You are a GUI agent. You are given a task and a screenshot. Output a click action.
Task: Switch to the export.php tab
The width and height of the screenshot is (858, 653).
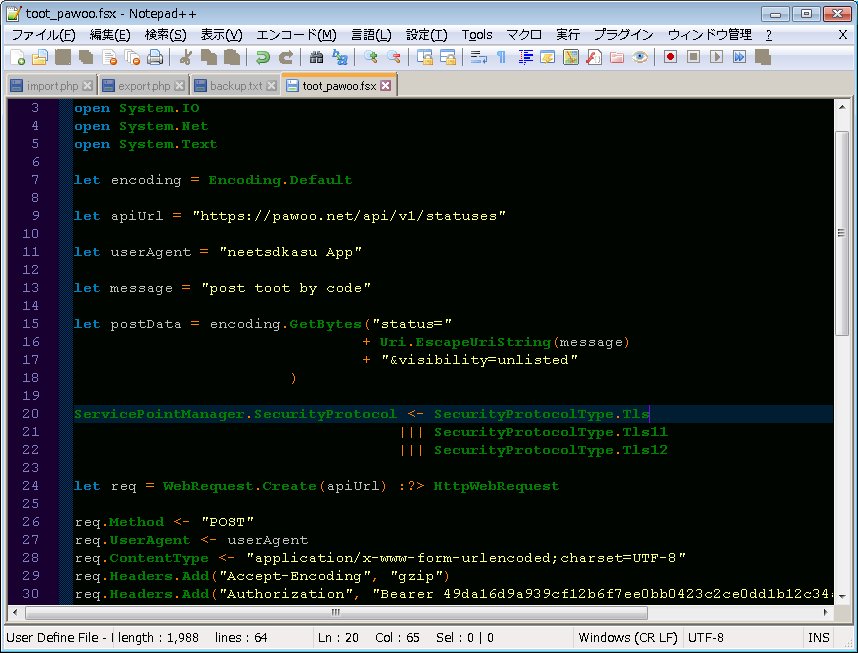coord(144,86)
